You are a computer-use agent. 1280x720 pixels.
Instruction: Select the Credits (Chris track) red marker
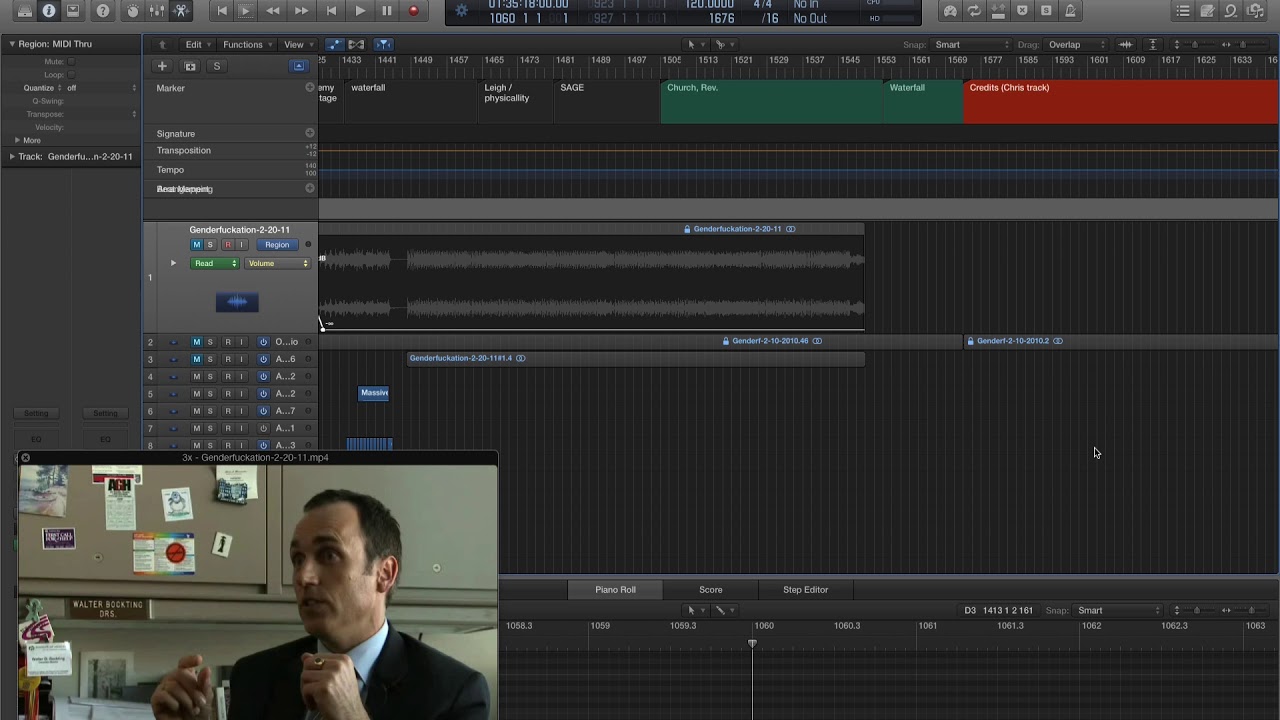coord(1120,101)
